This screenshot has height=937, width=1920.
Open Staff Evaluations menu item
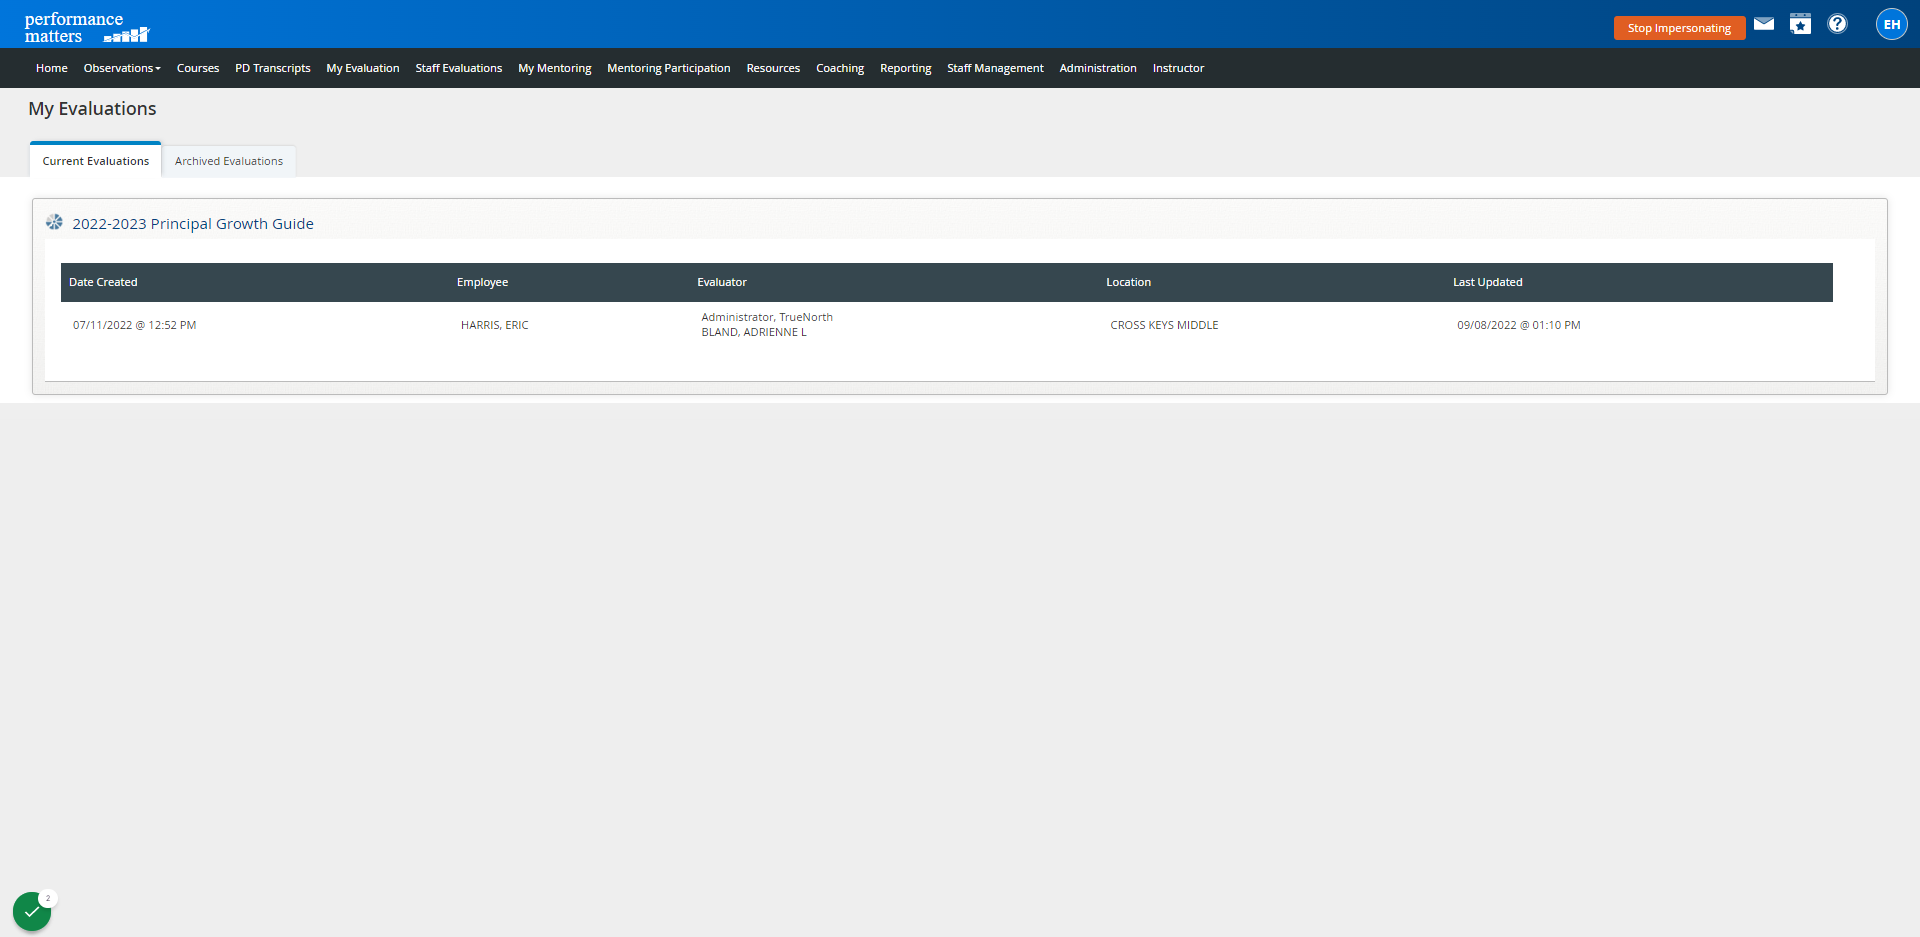(459, 68)
